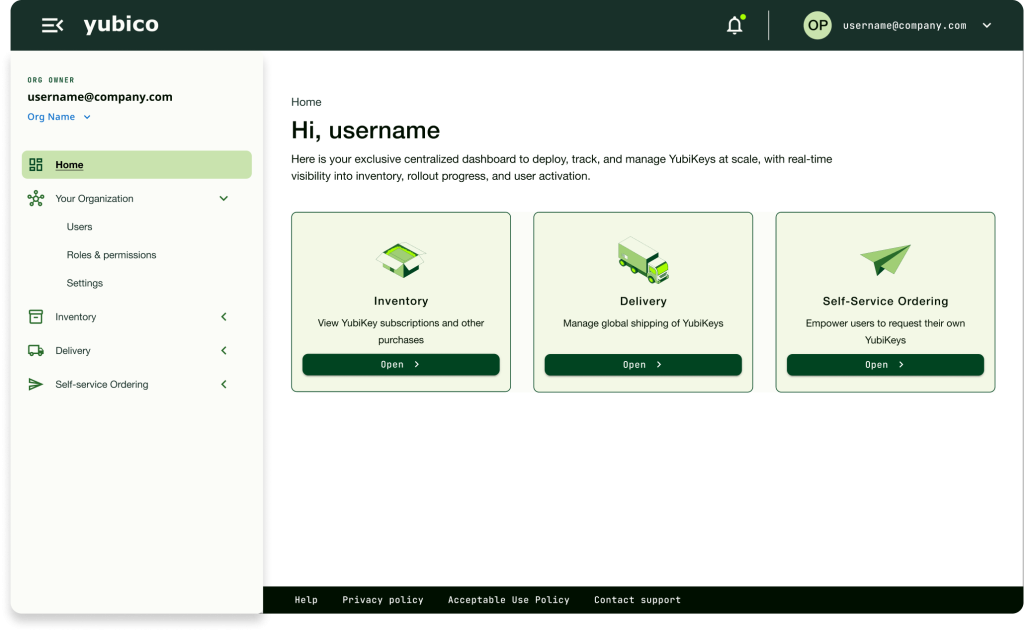Click the Your Organization network icon
Viewport: 1024px width, 632px height.
click(36, 199)
